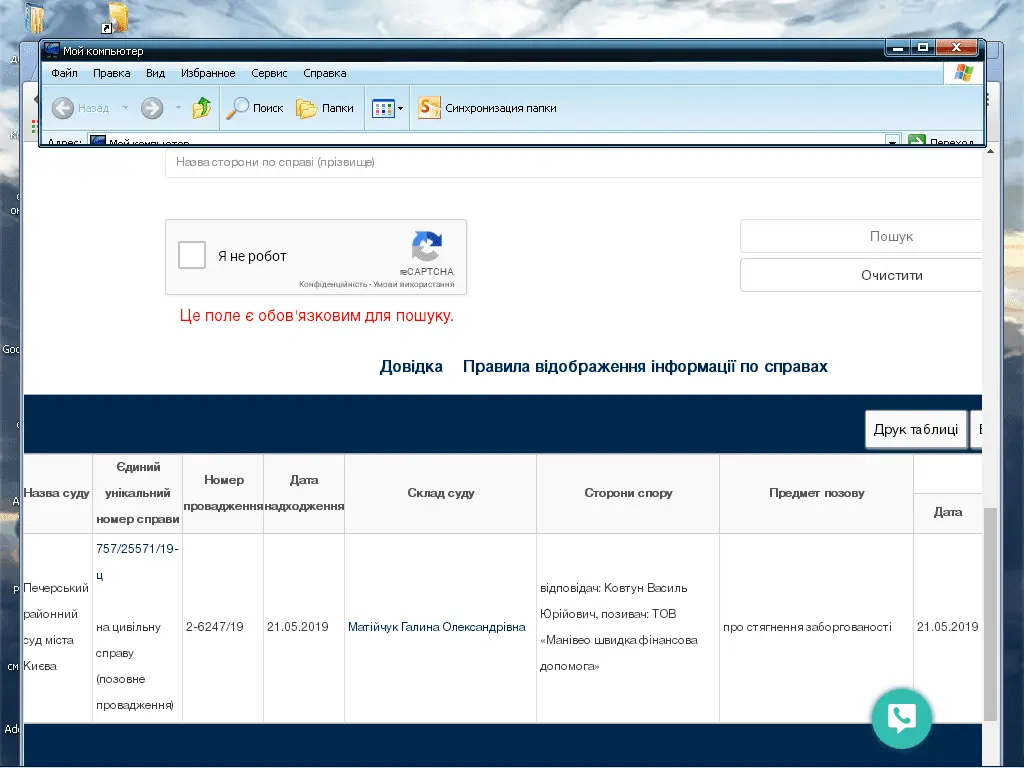This screenshot has height=768, width=1024.
Task: Check the "Я не робот" checkbox
Action: (x=192, y=256)
